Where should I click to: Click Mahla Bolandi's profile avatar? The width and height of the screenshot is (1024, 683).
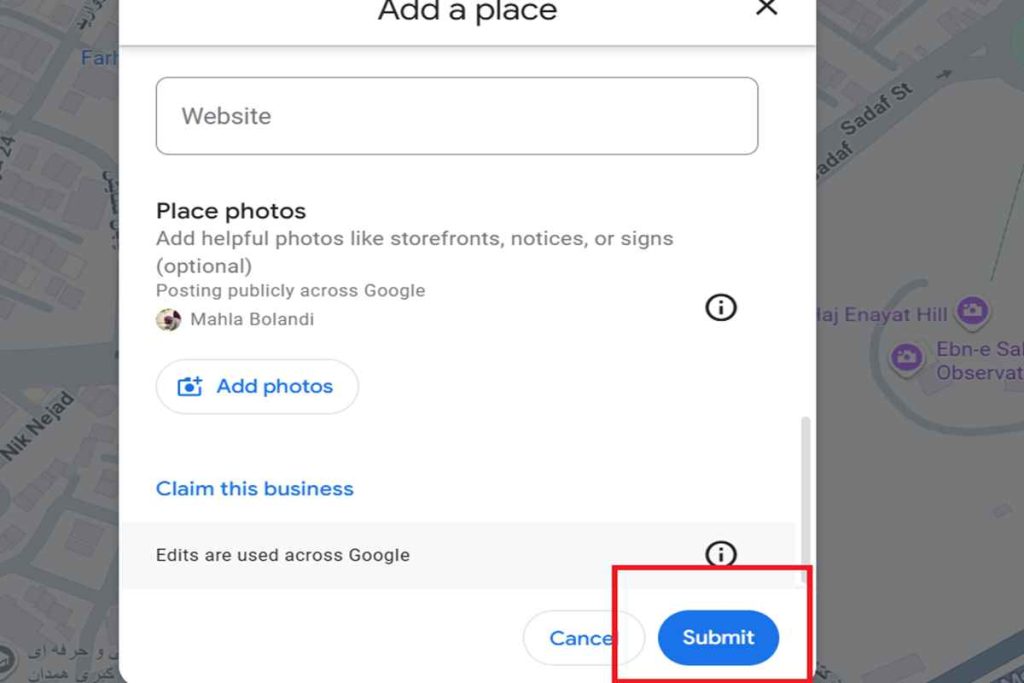pyautogui.click(x=168, y=320)
